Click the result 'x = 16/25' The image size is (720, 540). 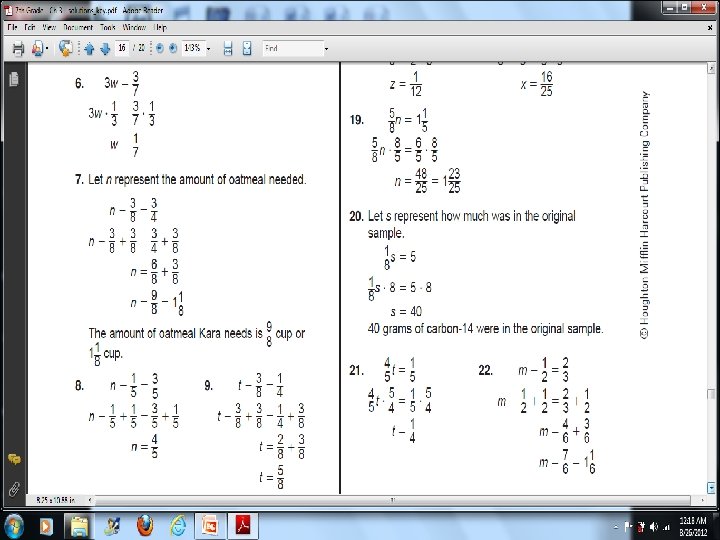coord(536,84)
